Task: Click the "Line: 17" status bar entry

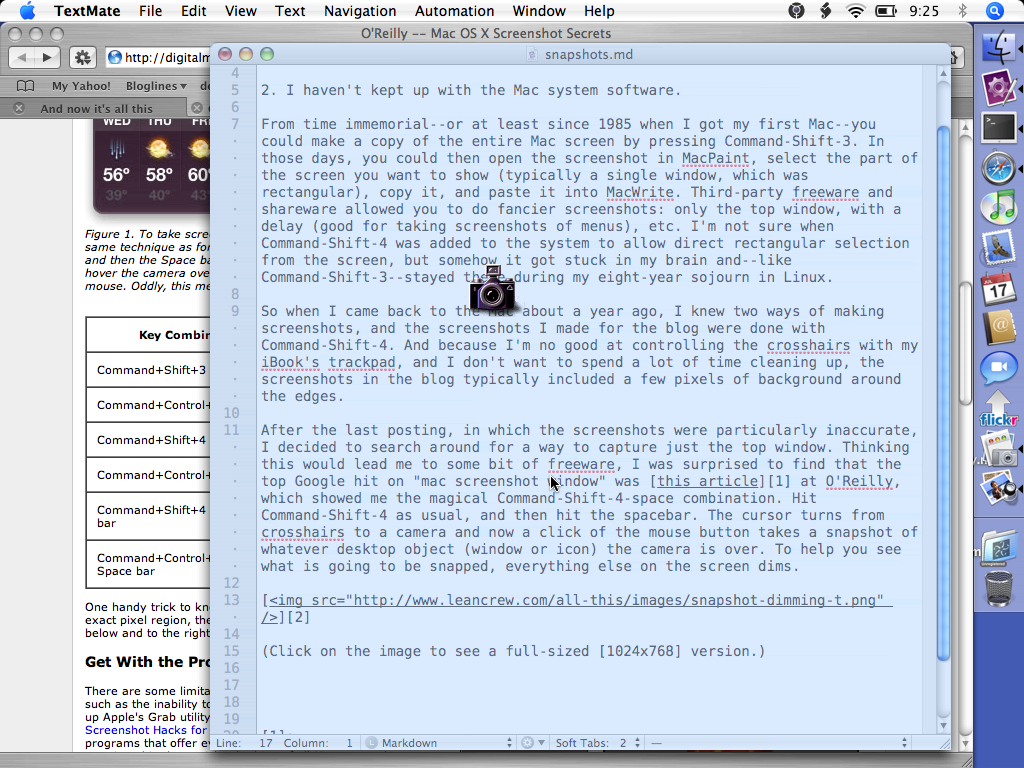Action: (244, 743)
